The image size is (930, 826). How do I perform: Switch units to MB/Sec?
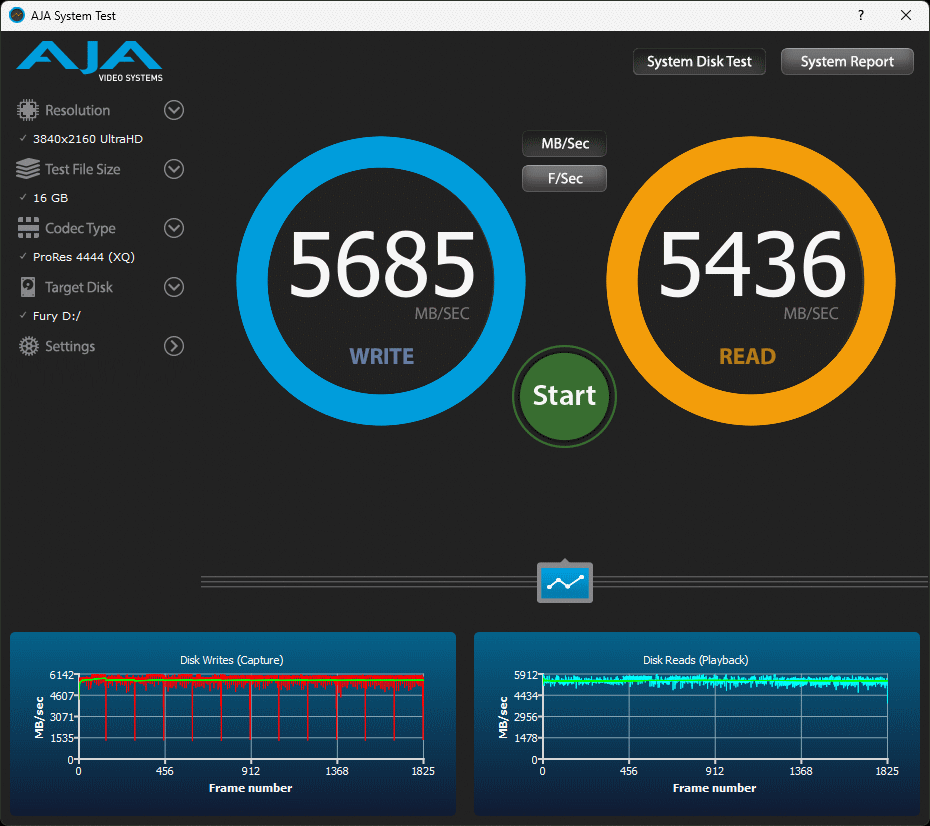[565, 144]
